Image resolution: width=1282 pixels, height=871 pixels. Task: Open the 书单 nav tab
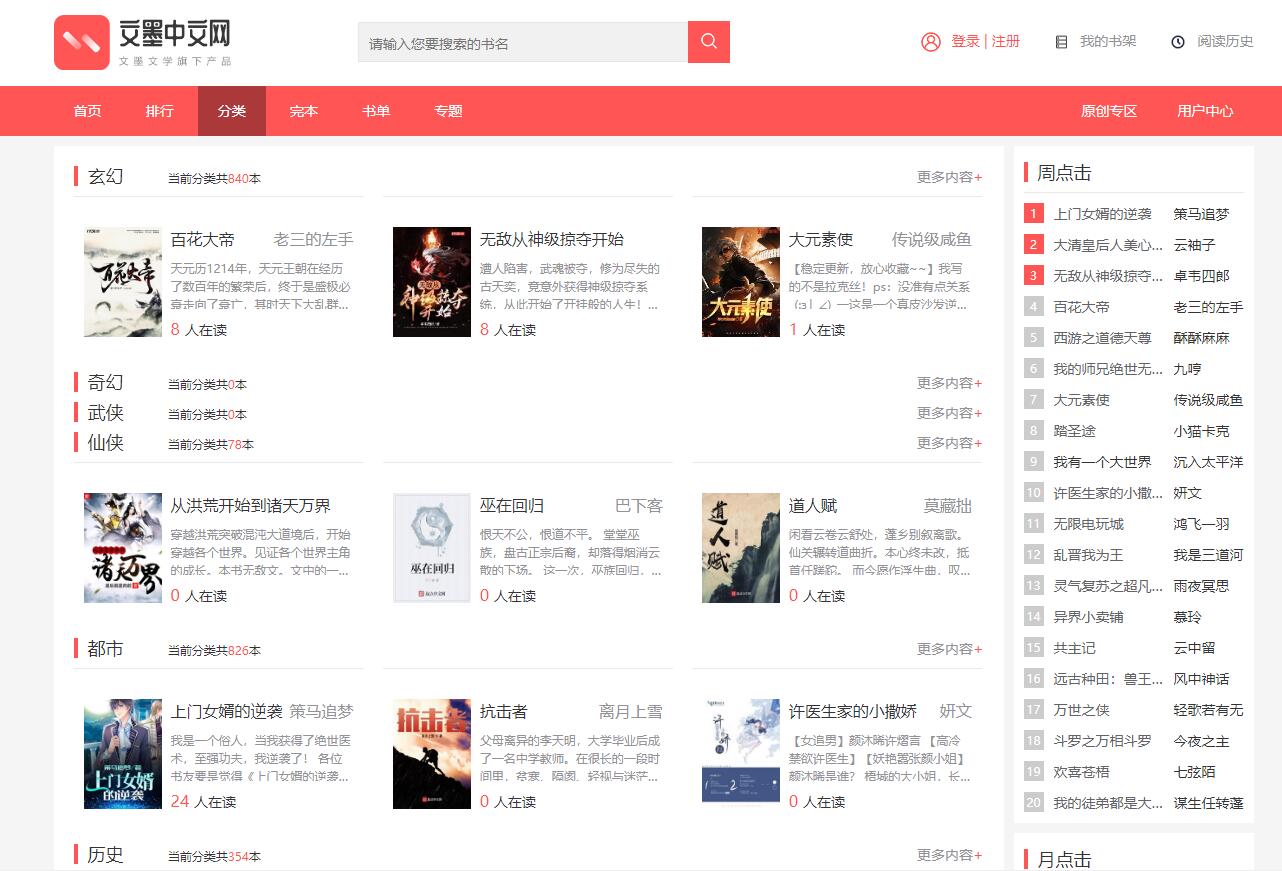tap(376, 111)
